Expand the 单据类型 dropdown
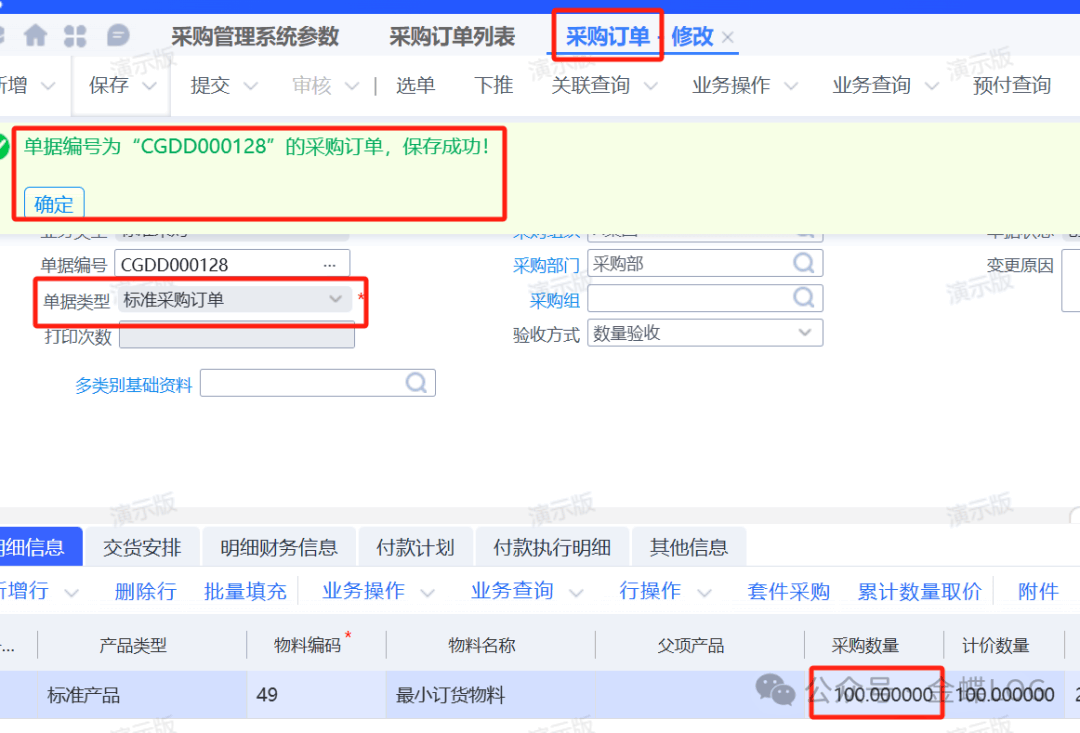 (335, 299)
